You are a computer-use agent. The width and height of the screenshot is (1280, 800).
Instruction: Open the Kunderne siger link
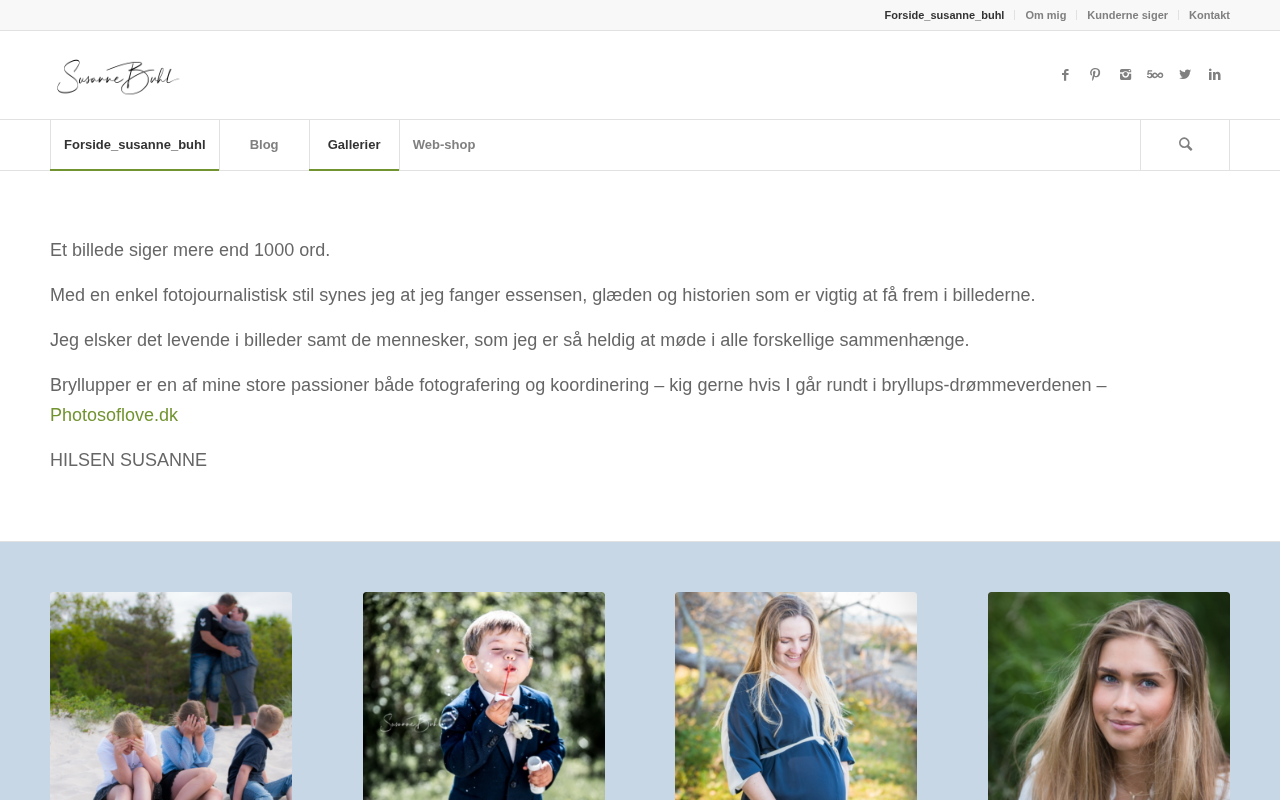click(1127, 15)
